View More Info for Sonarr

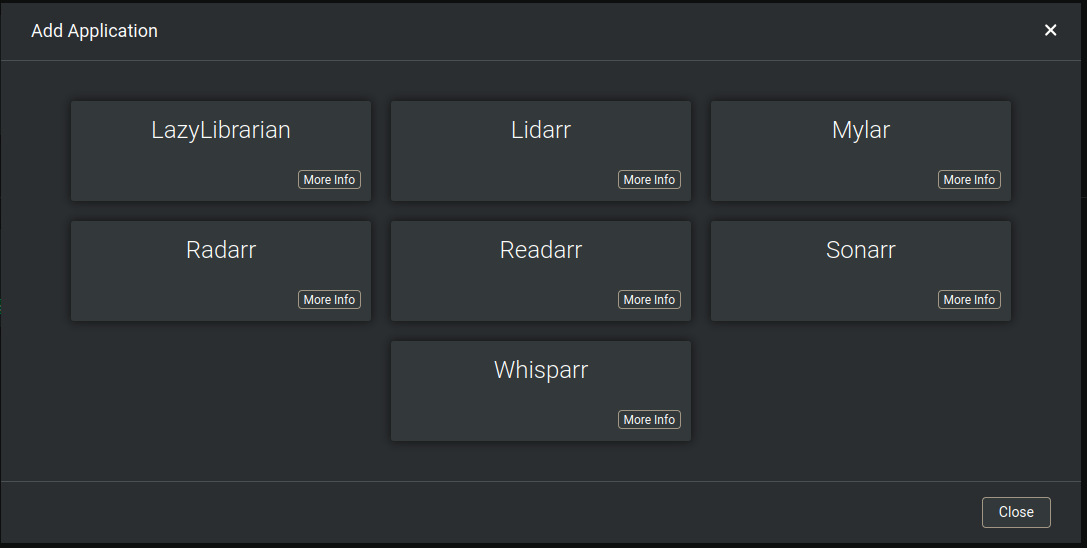tap(969, 300)
